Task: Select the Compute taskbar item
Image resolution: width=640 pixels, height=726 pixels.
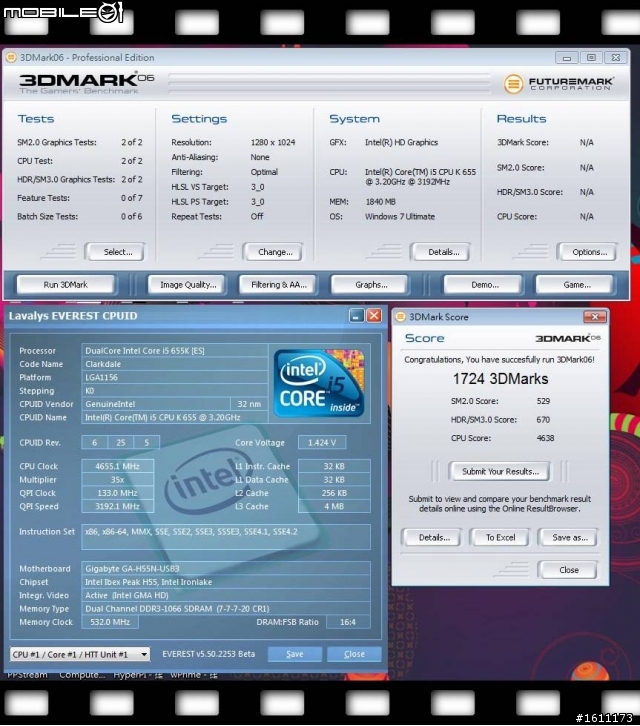Action: coord(82,675)
